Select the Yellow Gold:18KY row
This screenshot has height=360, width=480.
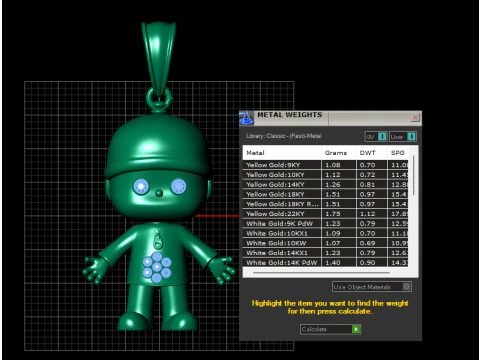coord(325,194)
